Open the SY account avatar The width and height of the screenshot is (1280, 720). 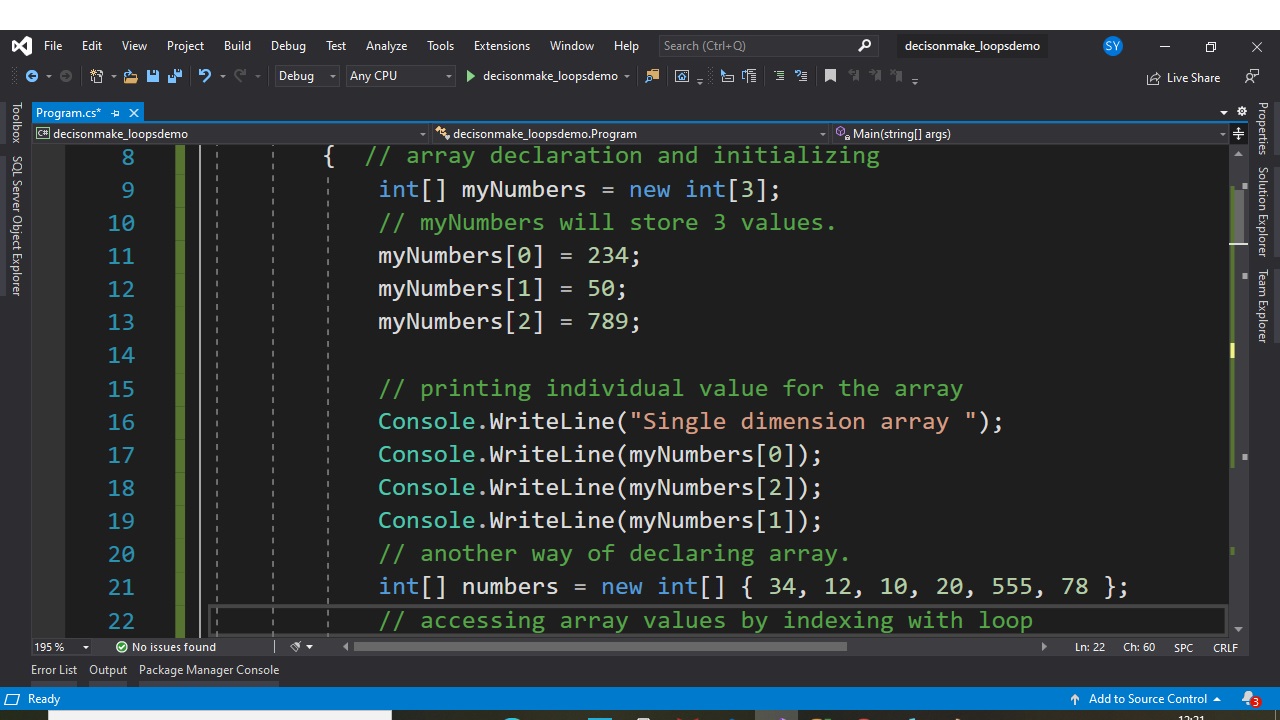click(x=1112, y=45)
